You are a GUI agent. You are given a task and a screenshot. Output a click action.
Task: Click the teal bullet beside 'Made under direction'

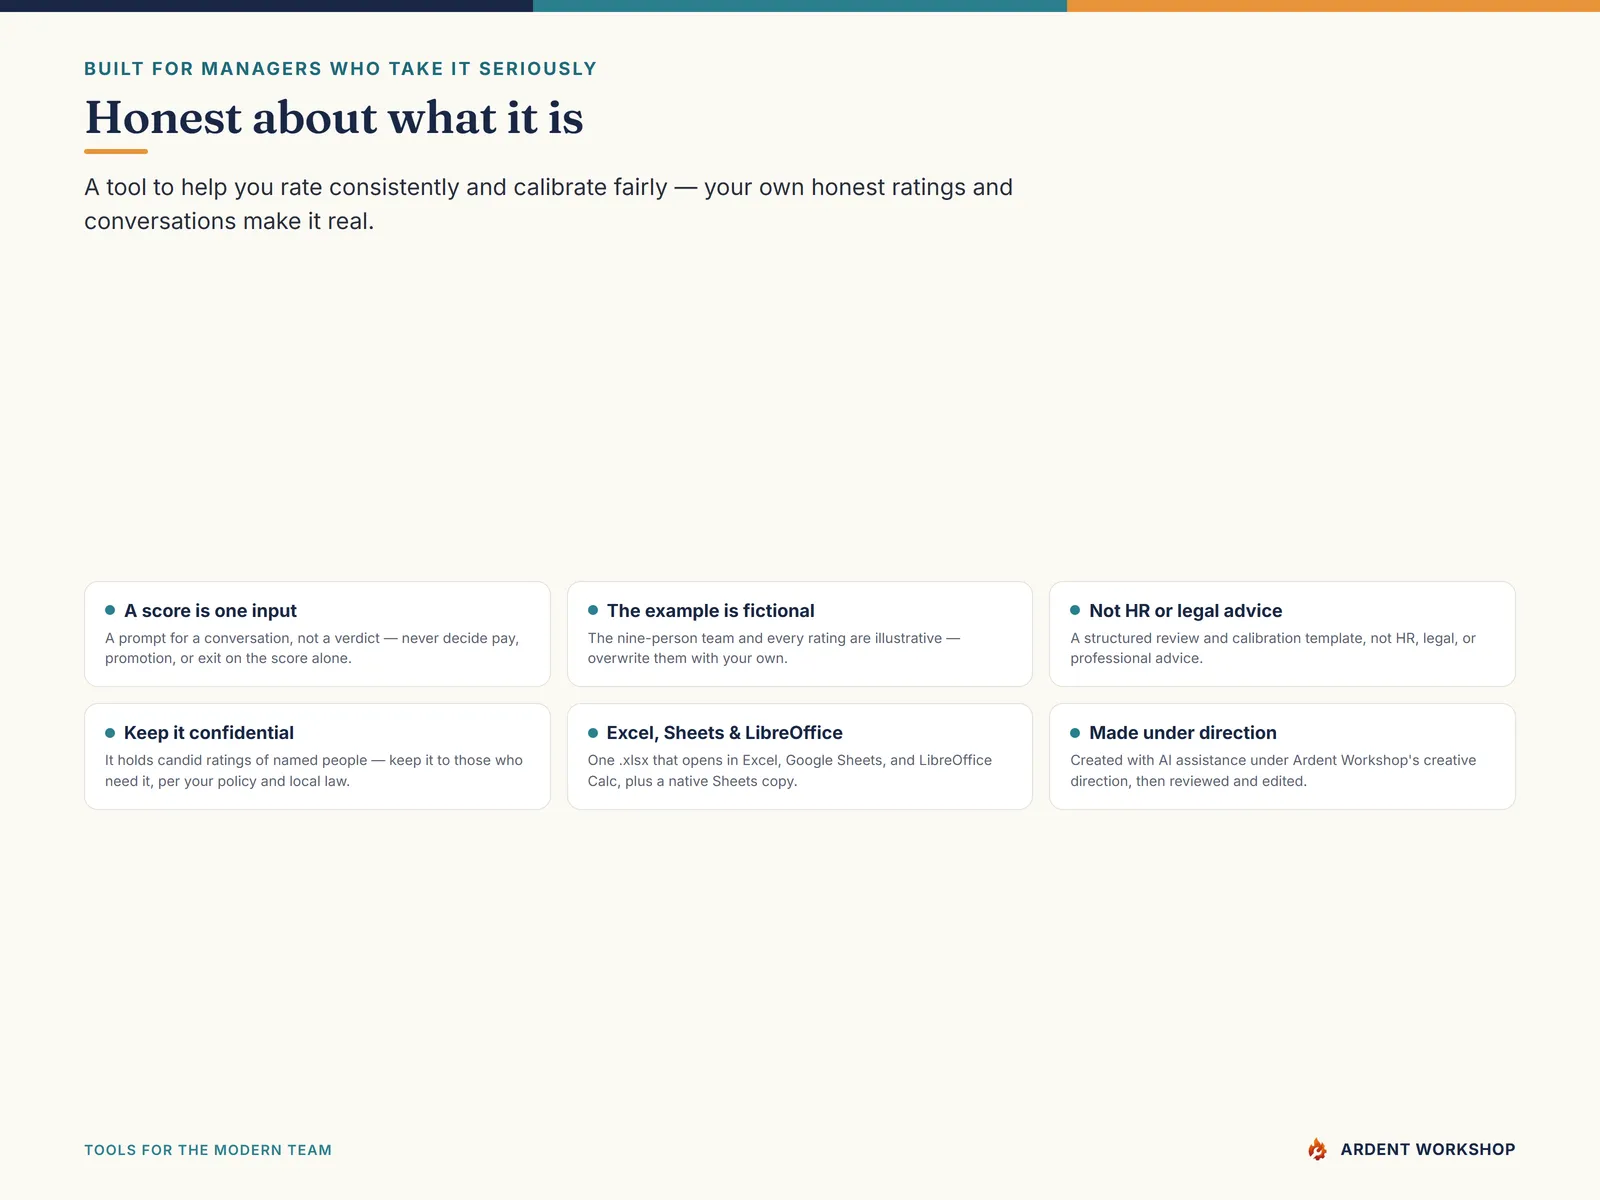pyautogui.click(x=1075, y=733)
